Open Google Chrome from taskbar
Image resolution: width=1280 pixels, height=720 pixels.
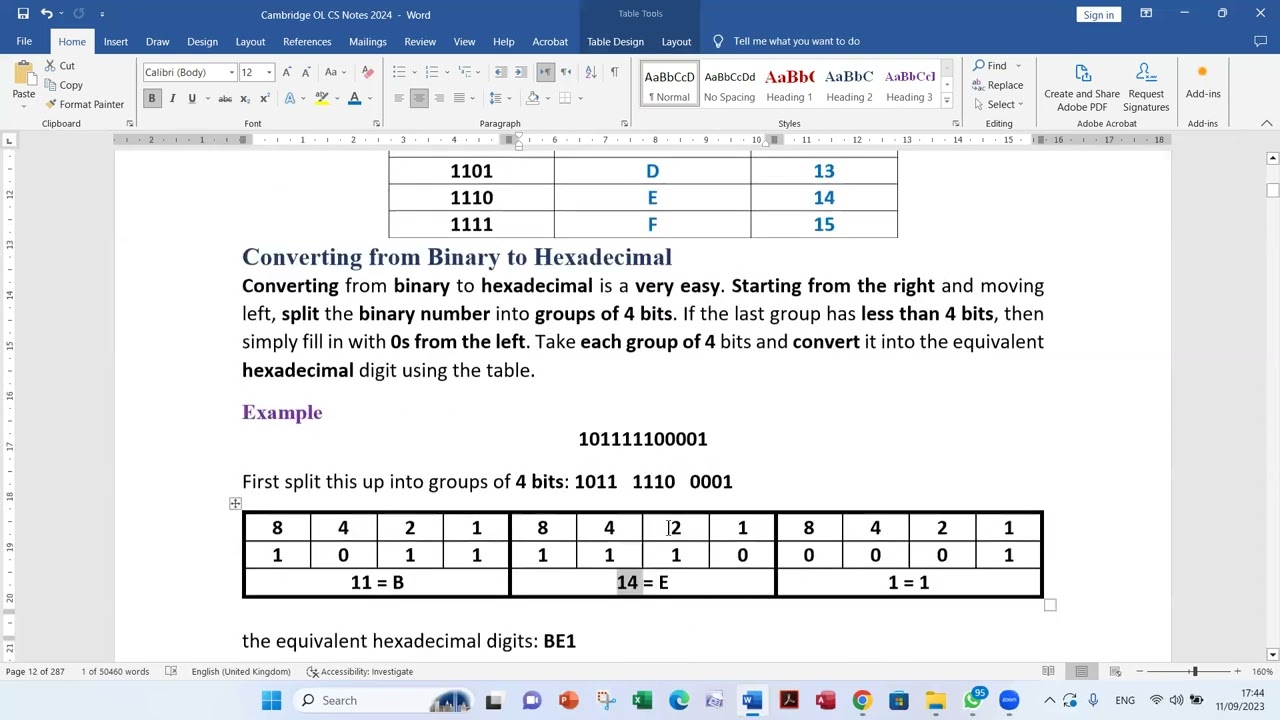point(862,700)
